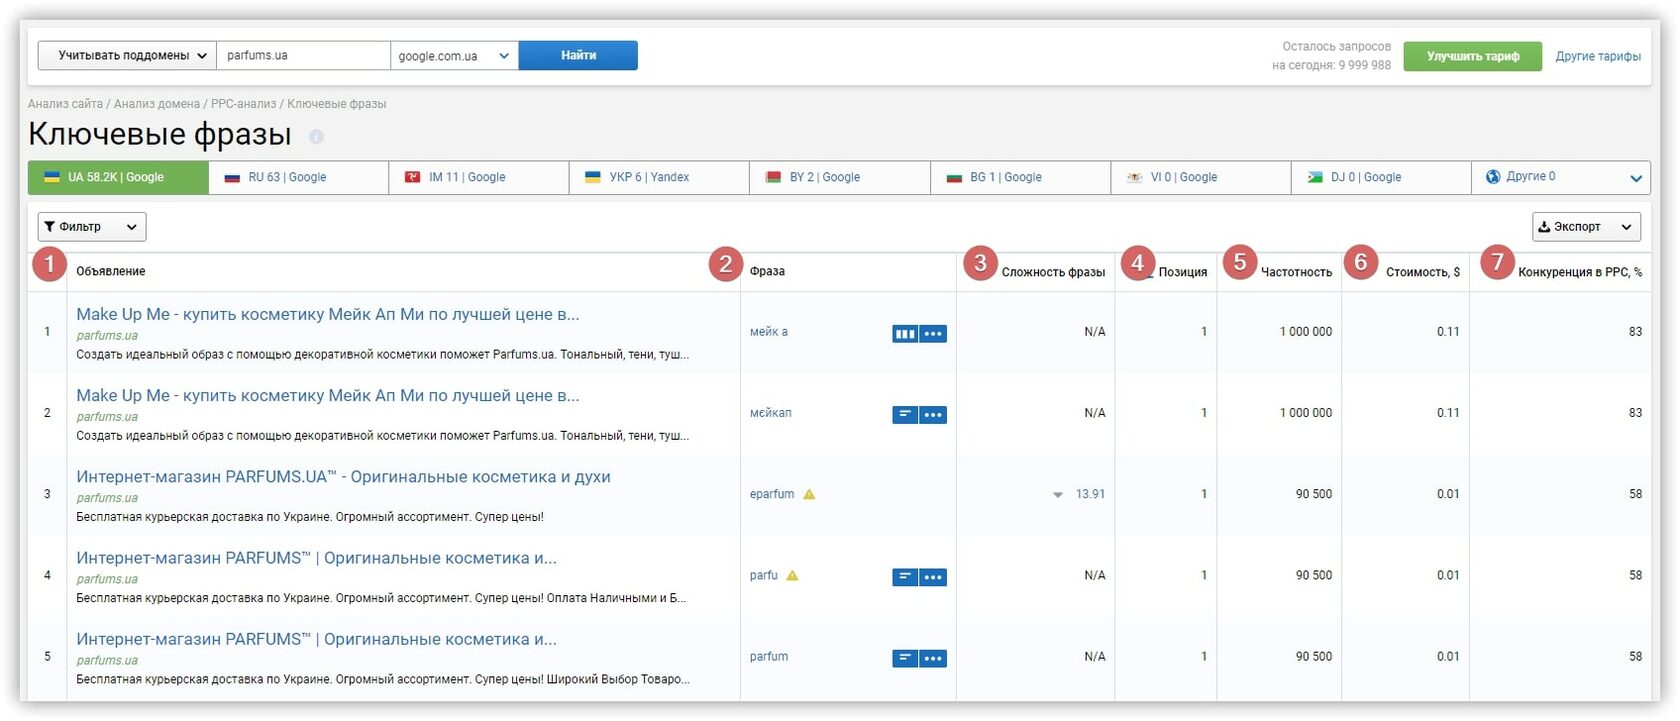Open Учитывать поддомены dropdown
Image resolution: width=1680 pixels, height=721 pixels.
coord(128,56)
